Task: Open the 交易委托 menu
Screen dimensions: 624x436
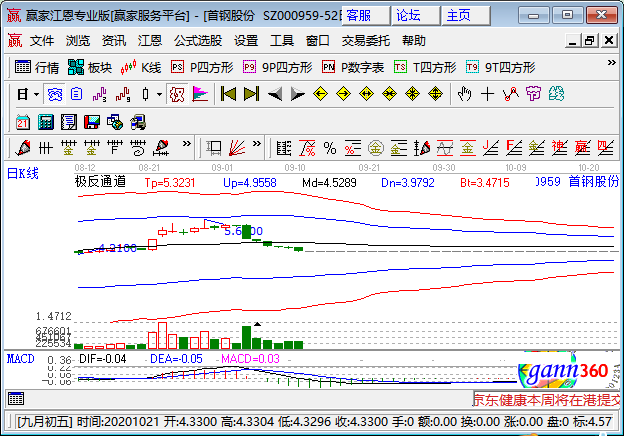Action: click(x=366, y=41)
